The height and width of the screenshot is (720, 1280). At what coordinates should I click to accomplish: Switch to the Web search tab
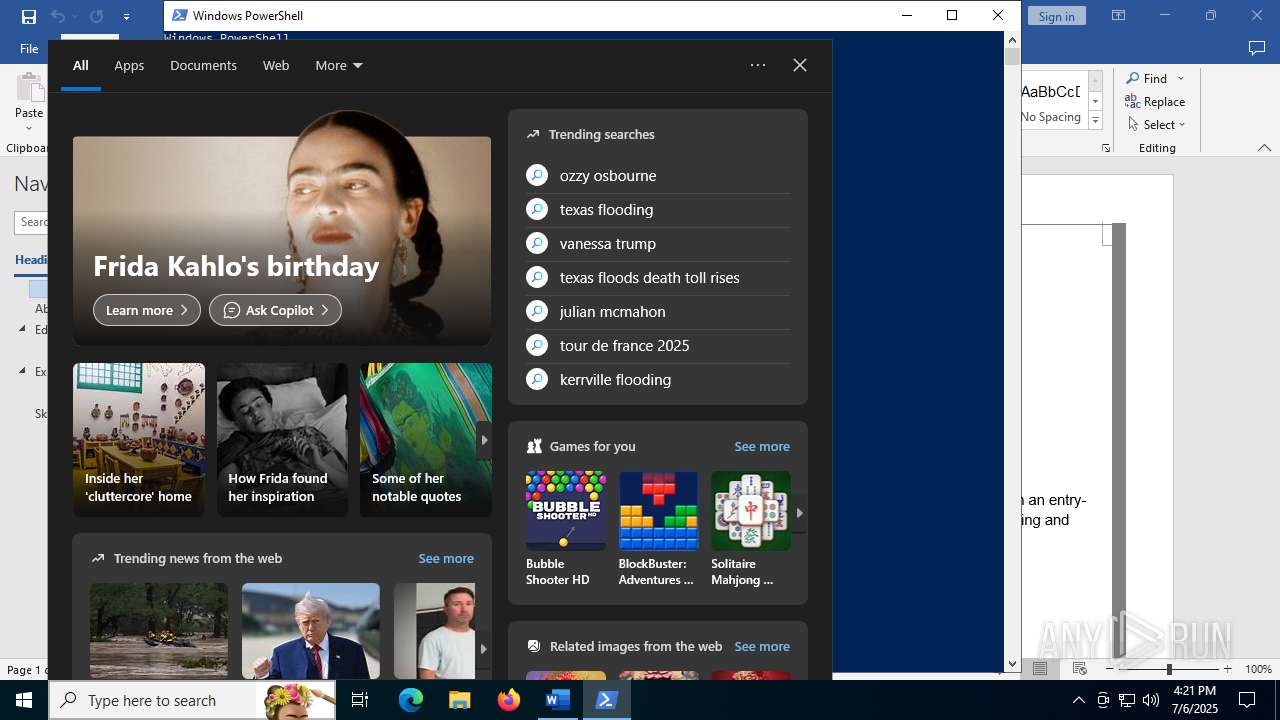click(x=276, y=65)
